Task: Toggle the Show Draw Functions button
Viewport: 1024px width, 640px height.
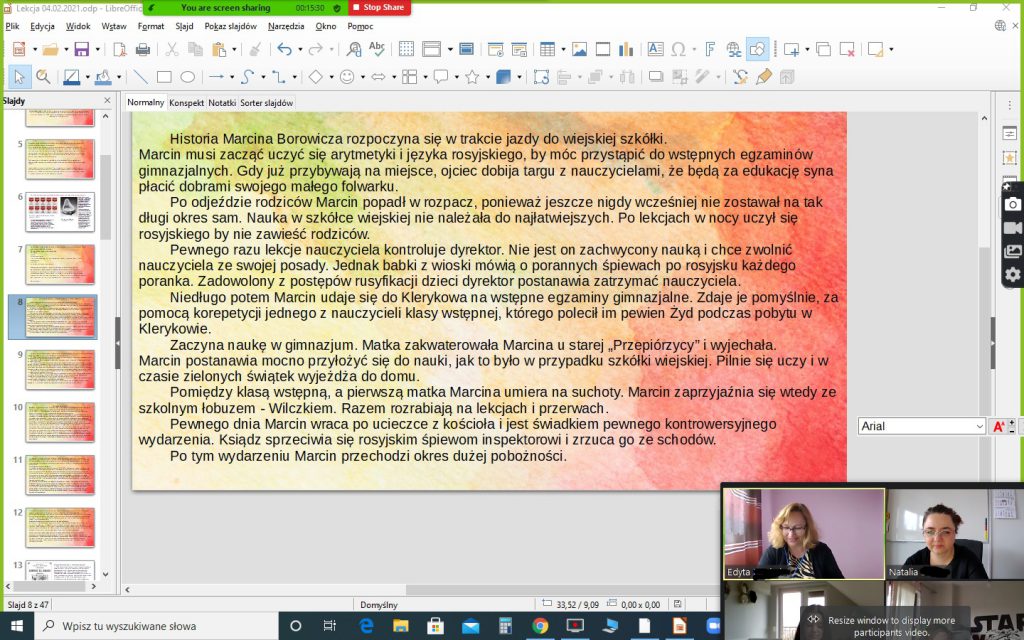Action: (757, 49)
